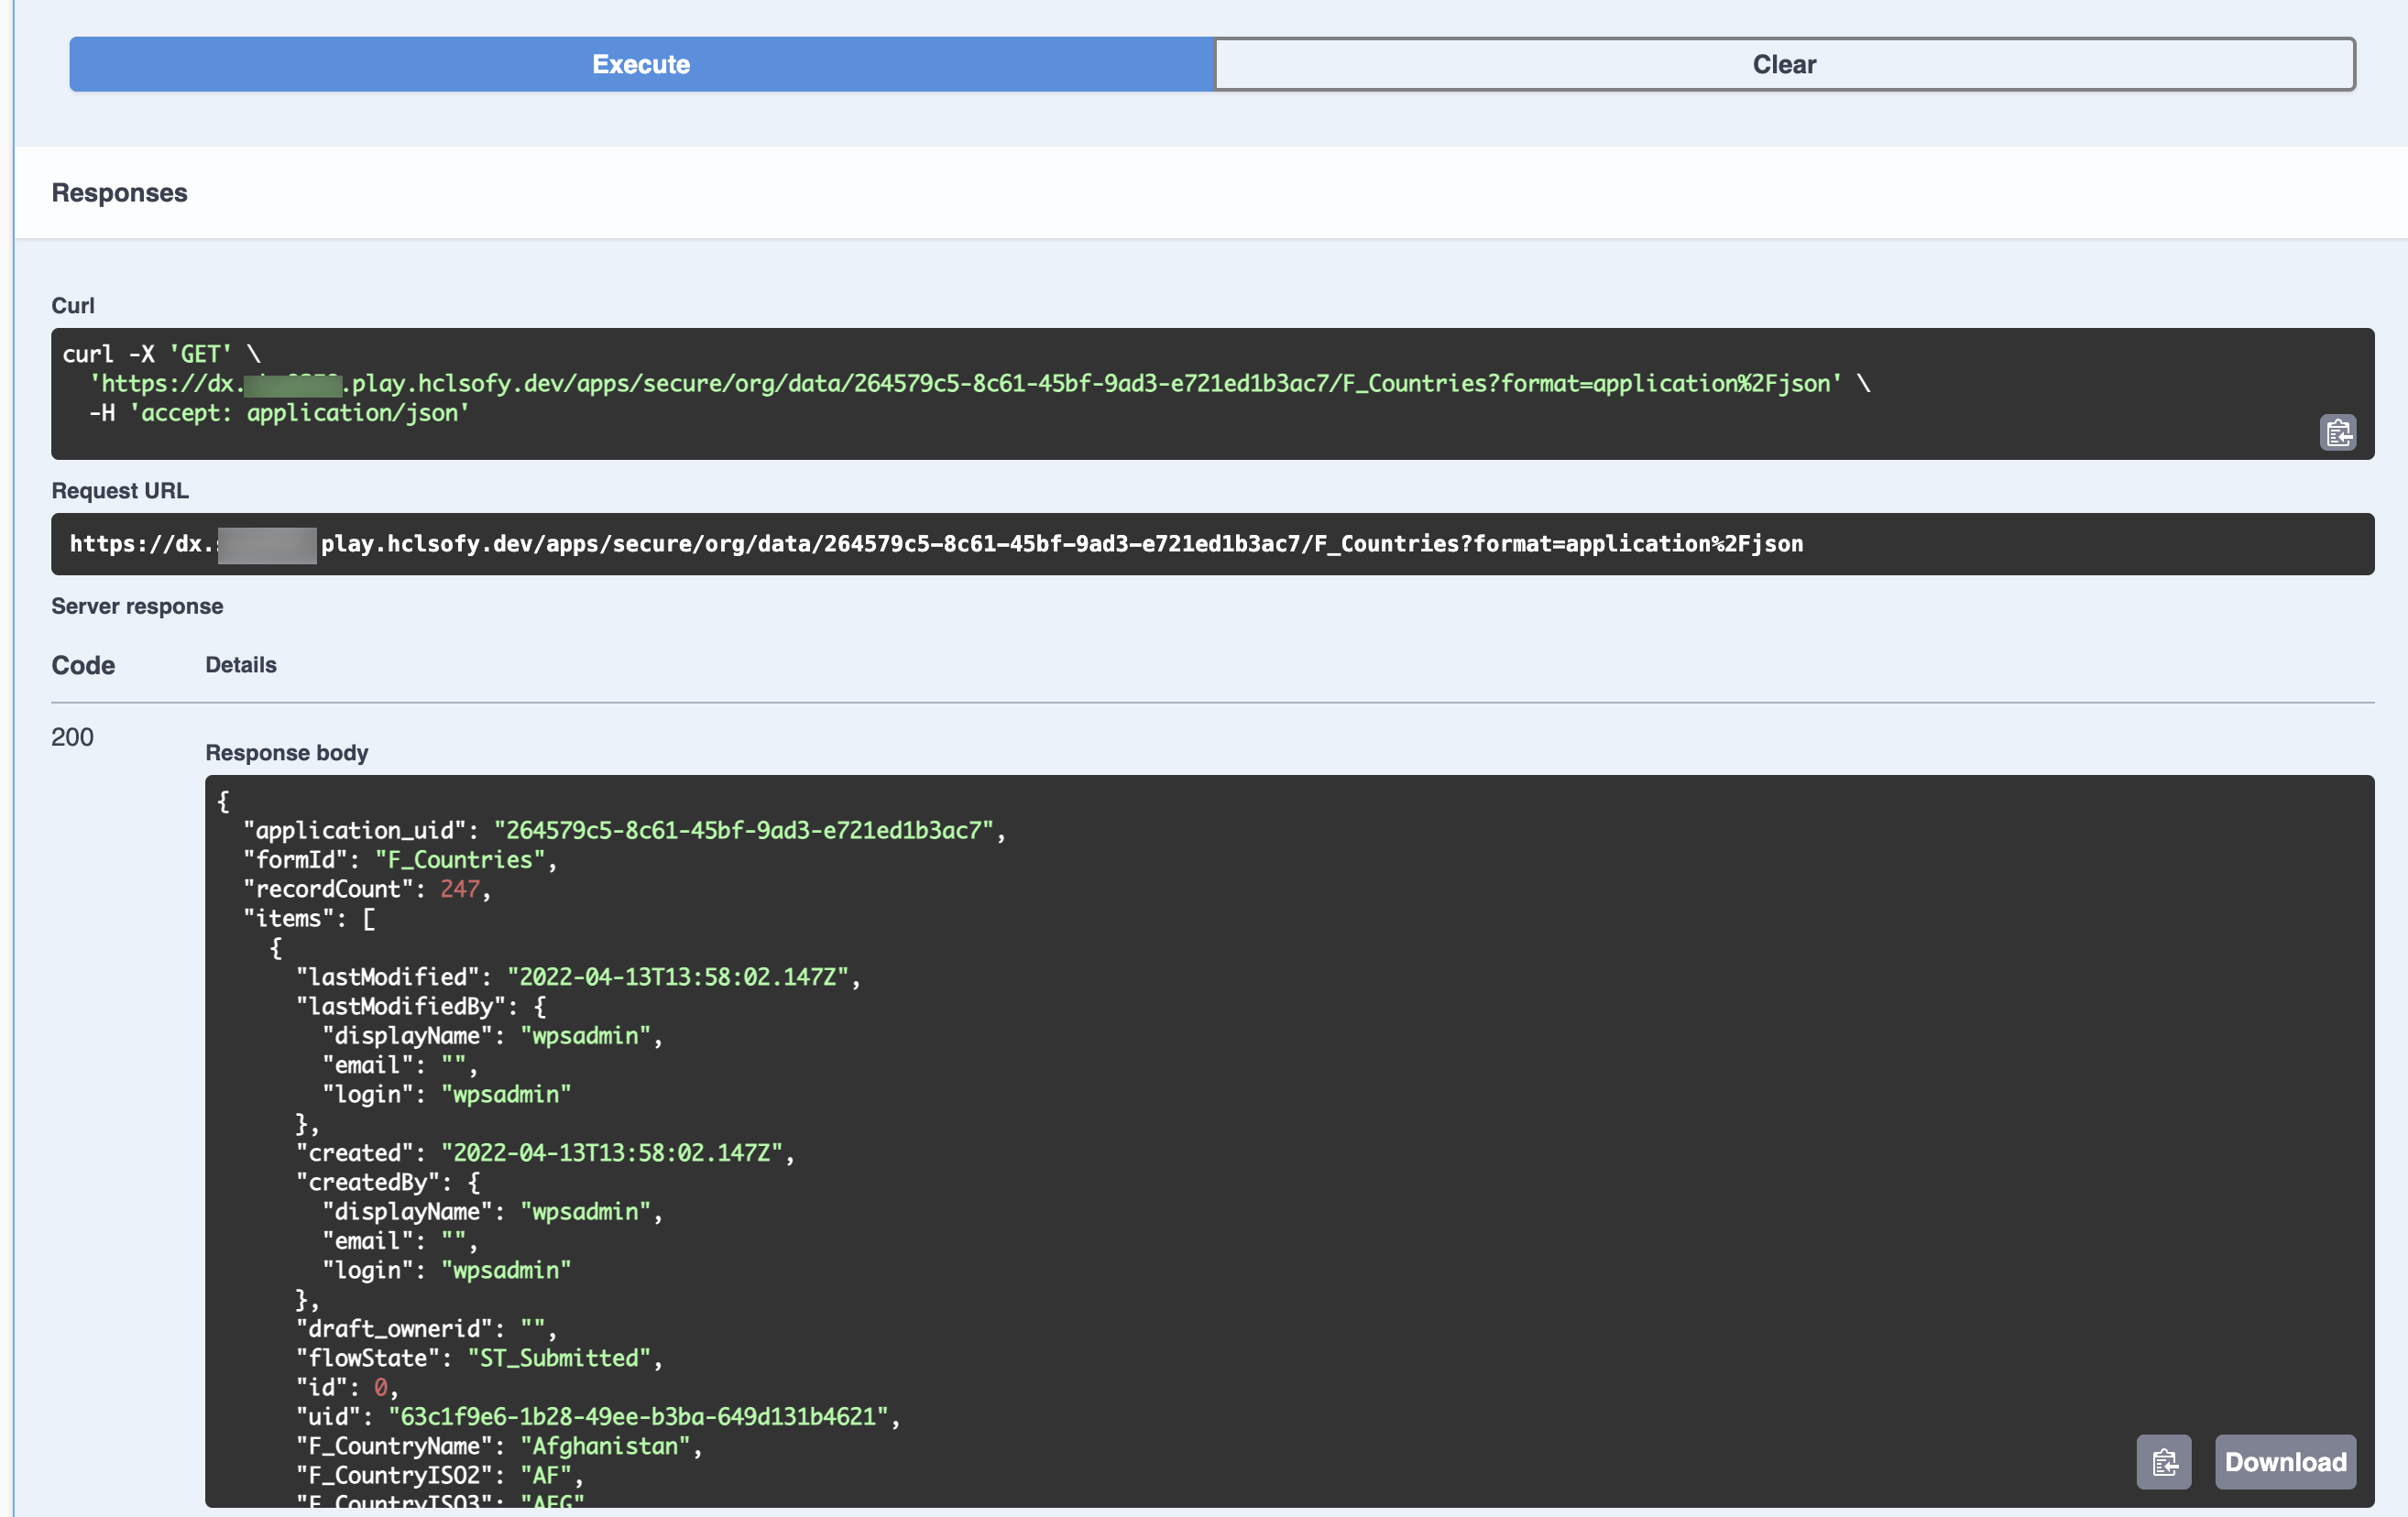The width and height of the screenshot is (2408, 1517).
Task: Click the Response body label
Action: pyautogui.click(x=286, y=752)
